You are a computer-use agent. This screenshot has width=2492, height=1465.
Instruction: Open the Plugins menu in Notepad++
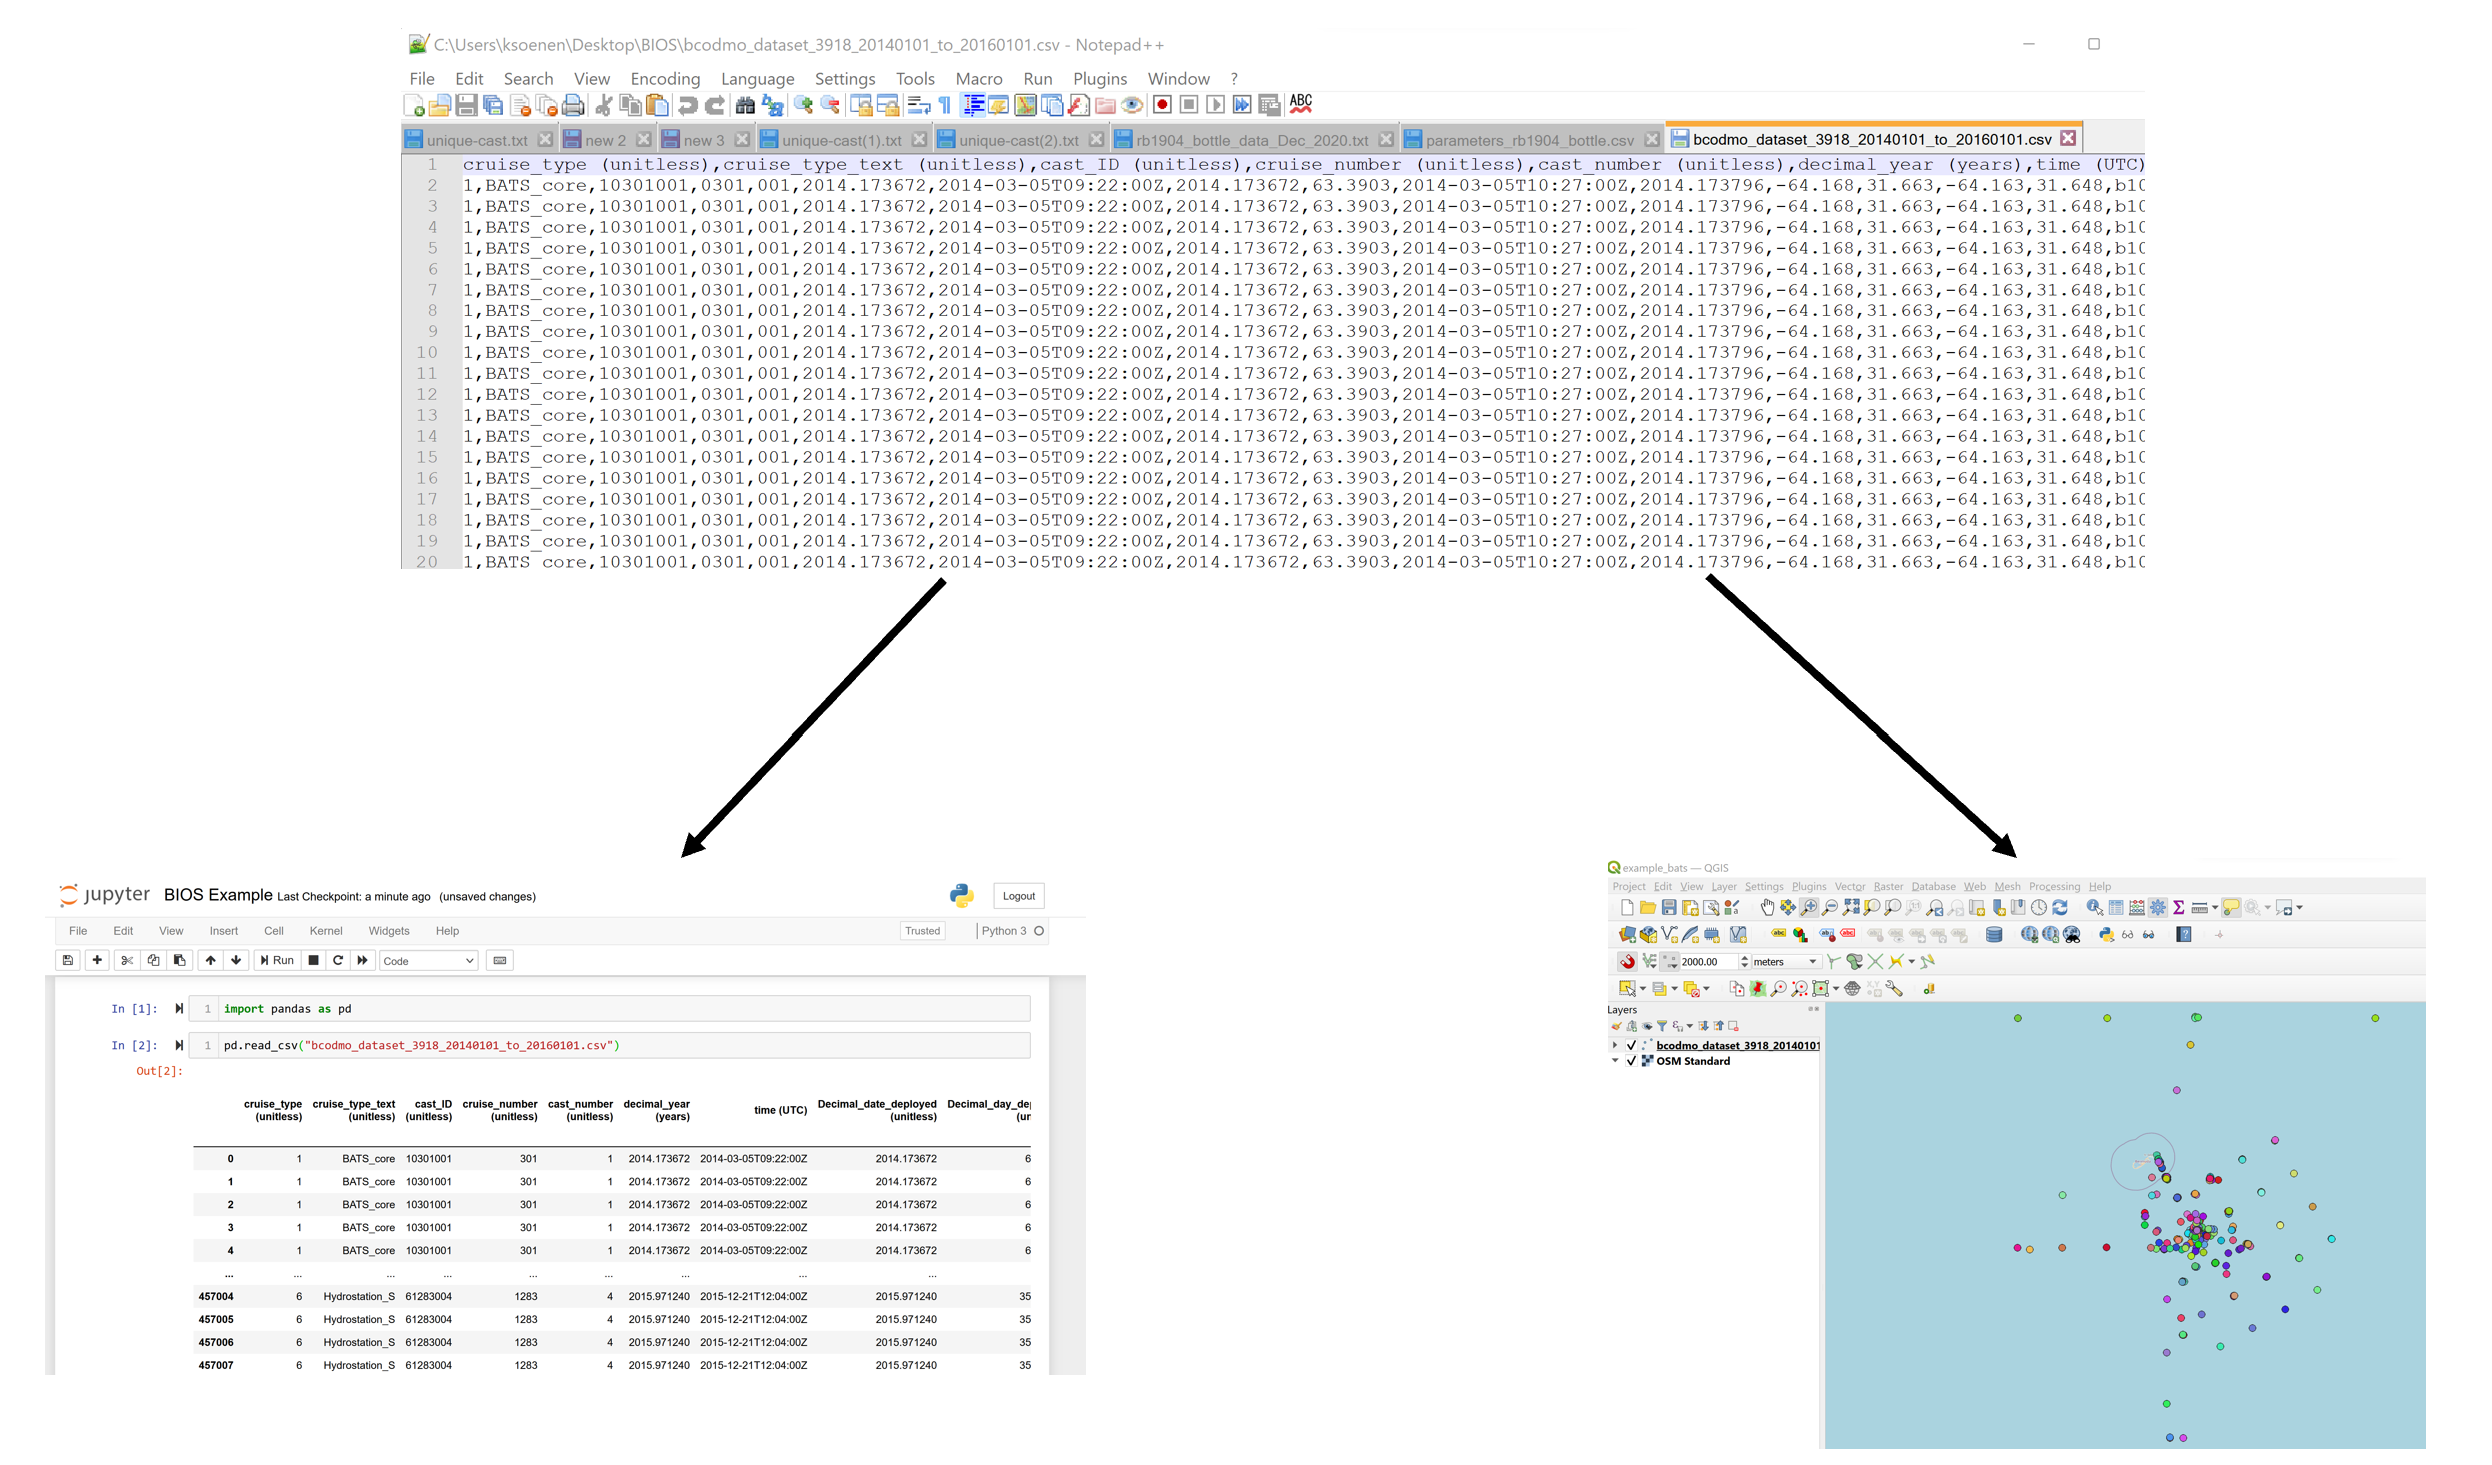[x=1099, y=78]
